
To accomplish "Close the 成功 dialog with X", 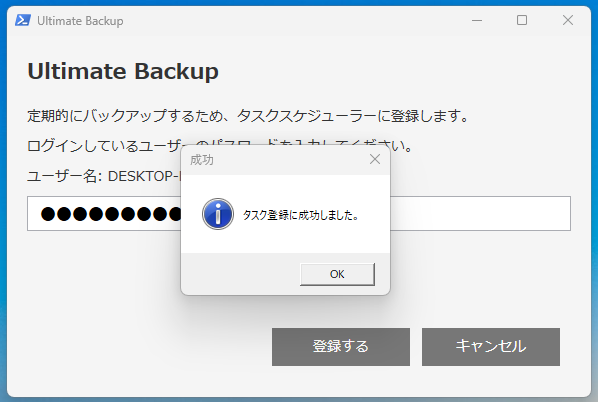I will (x=375, y=159).
